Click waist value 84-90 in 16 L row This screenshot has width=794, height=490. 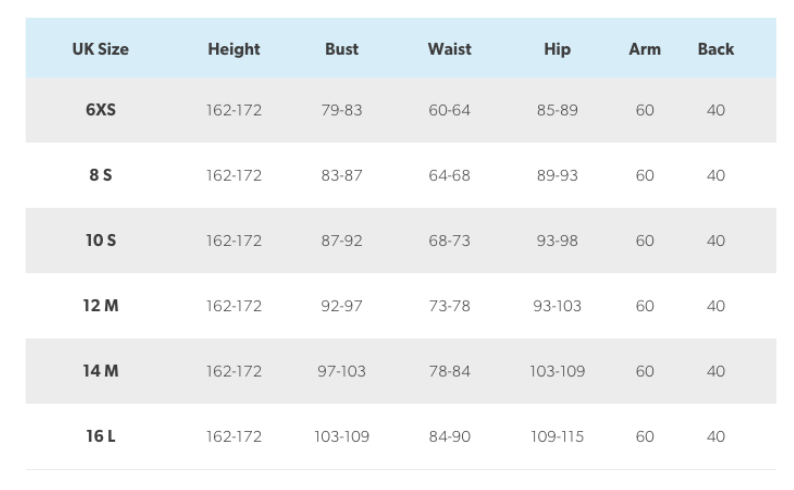coord(449,437)
